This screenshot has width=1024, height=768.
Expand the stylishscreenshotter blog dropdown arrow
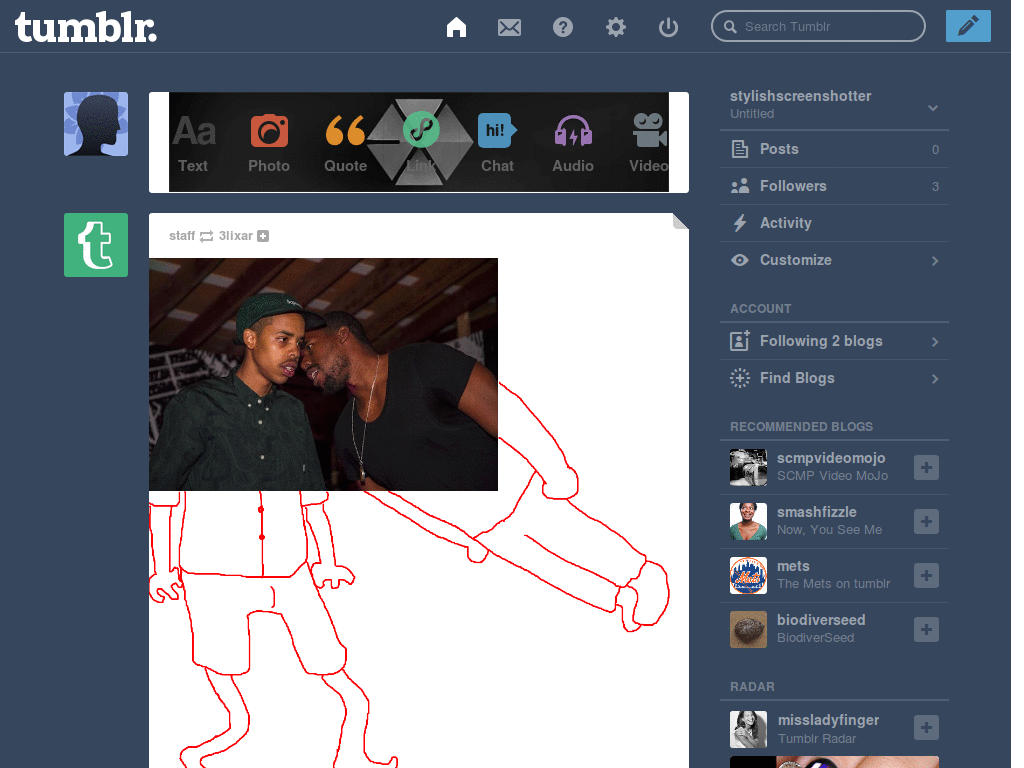coord(933,108)
